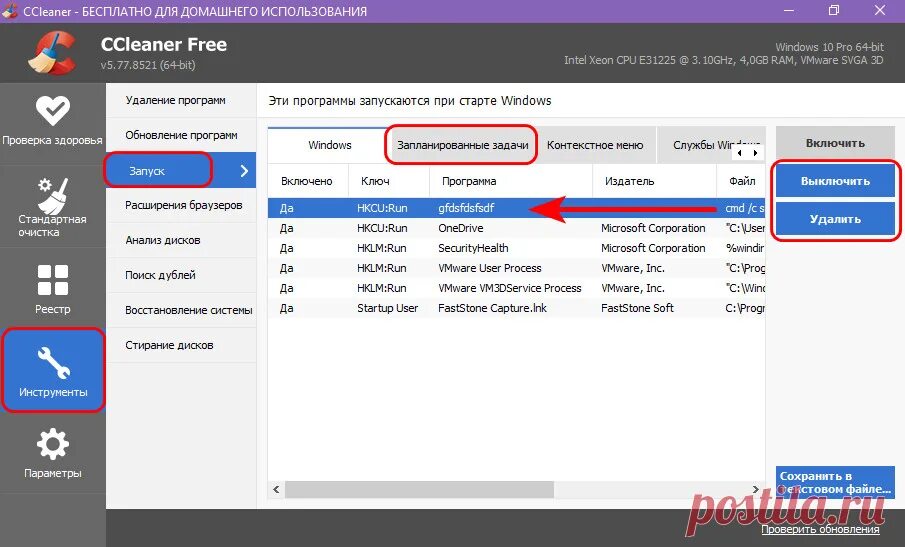
Task: Select 'FastStone Capture.lnk' entry
Action: tap(517, 308)
